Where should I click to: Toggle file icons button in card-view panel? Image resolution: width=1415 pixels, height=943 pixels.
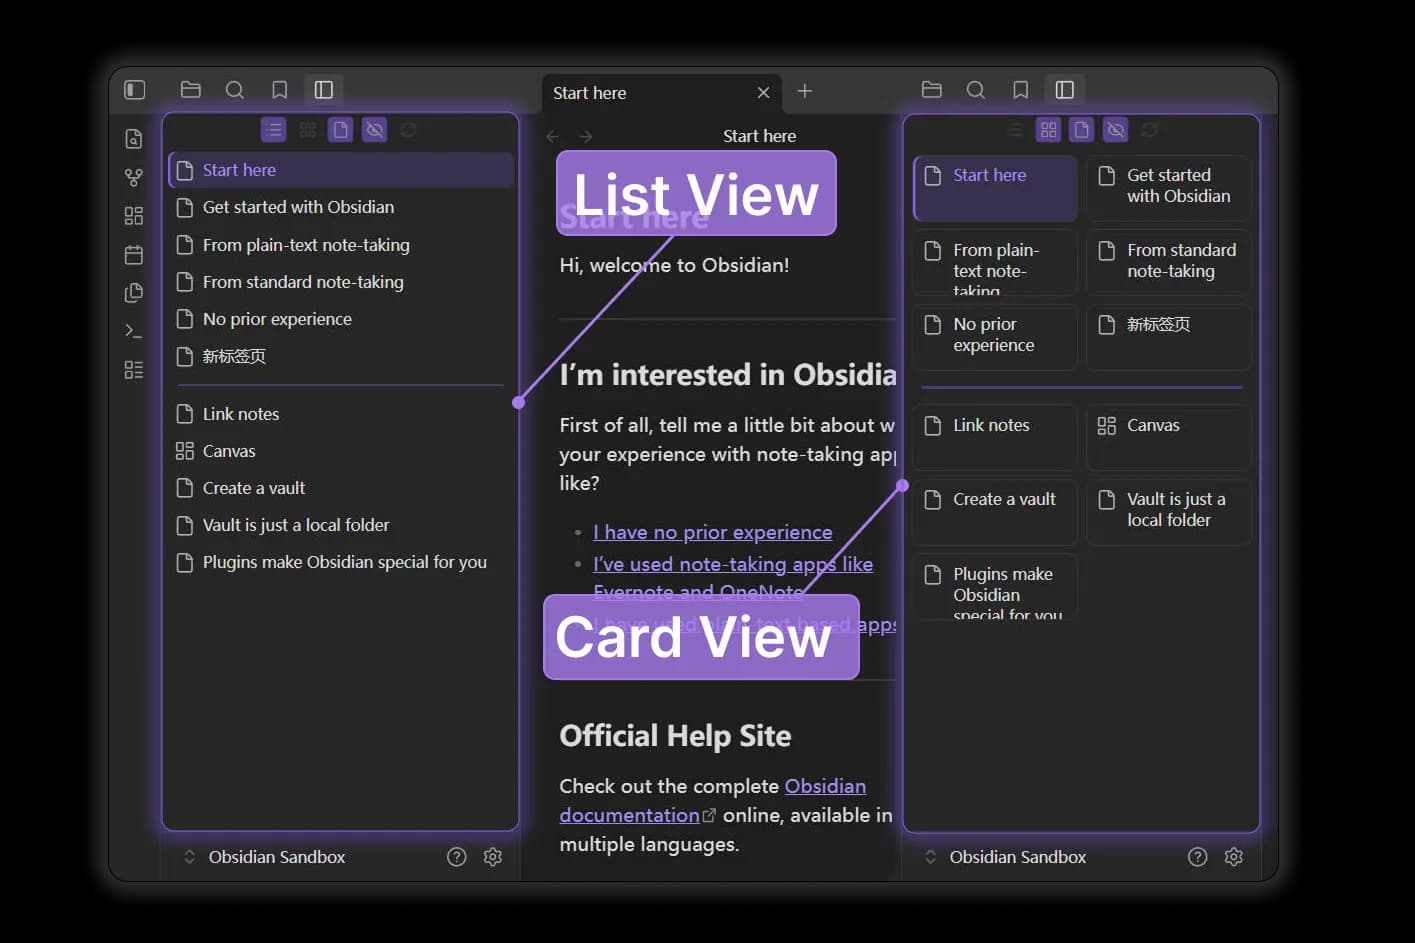click(x=1082, y=130)
